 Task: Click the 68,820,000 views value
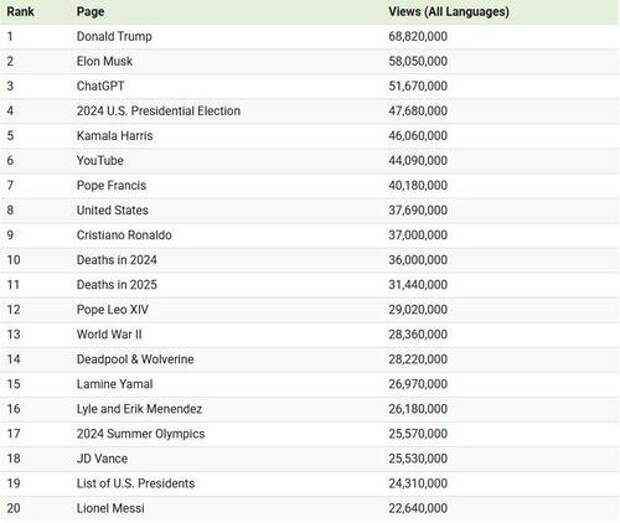coord(417,36)
